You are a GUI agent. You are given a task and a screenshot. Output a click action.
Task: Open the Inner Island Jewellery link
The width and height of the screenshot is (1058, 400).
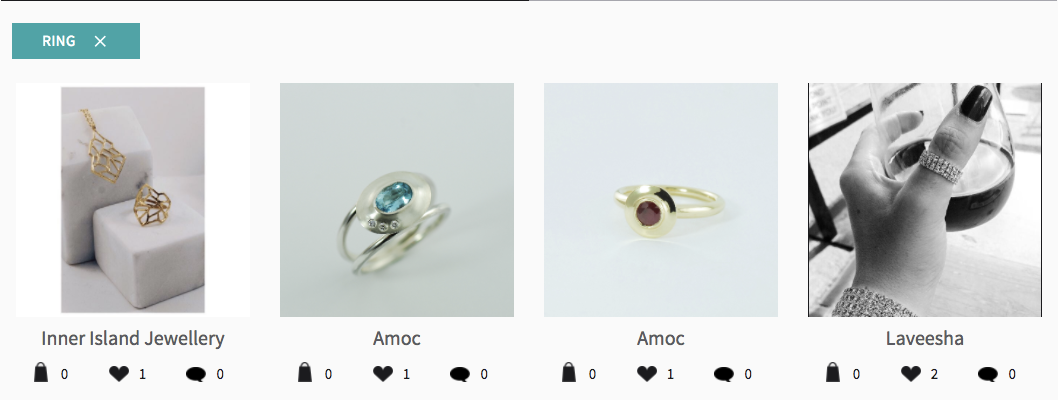[133, 338]
